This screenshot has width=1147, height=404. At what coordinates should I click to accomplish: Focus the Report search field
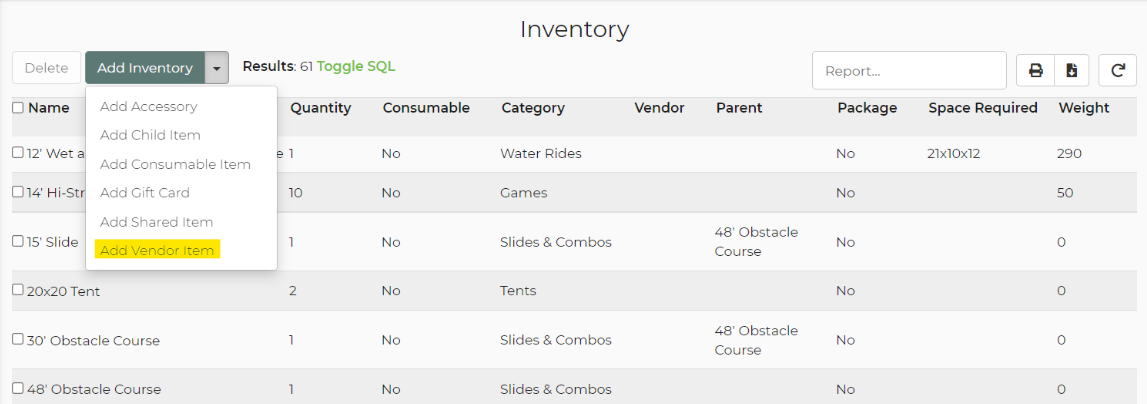[909, 71]
